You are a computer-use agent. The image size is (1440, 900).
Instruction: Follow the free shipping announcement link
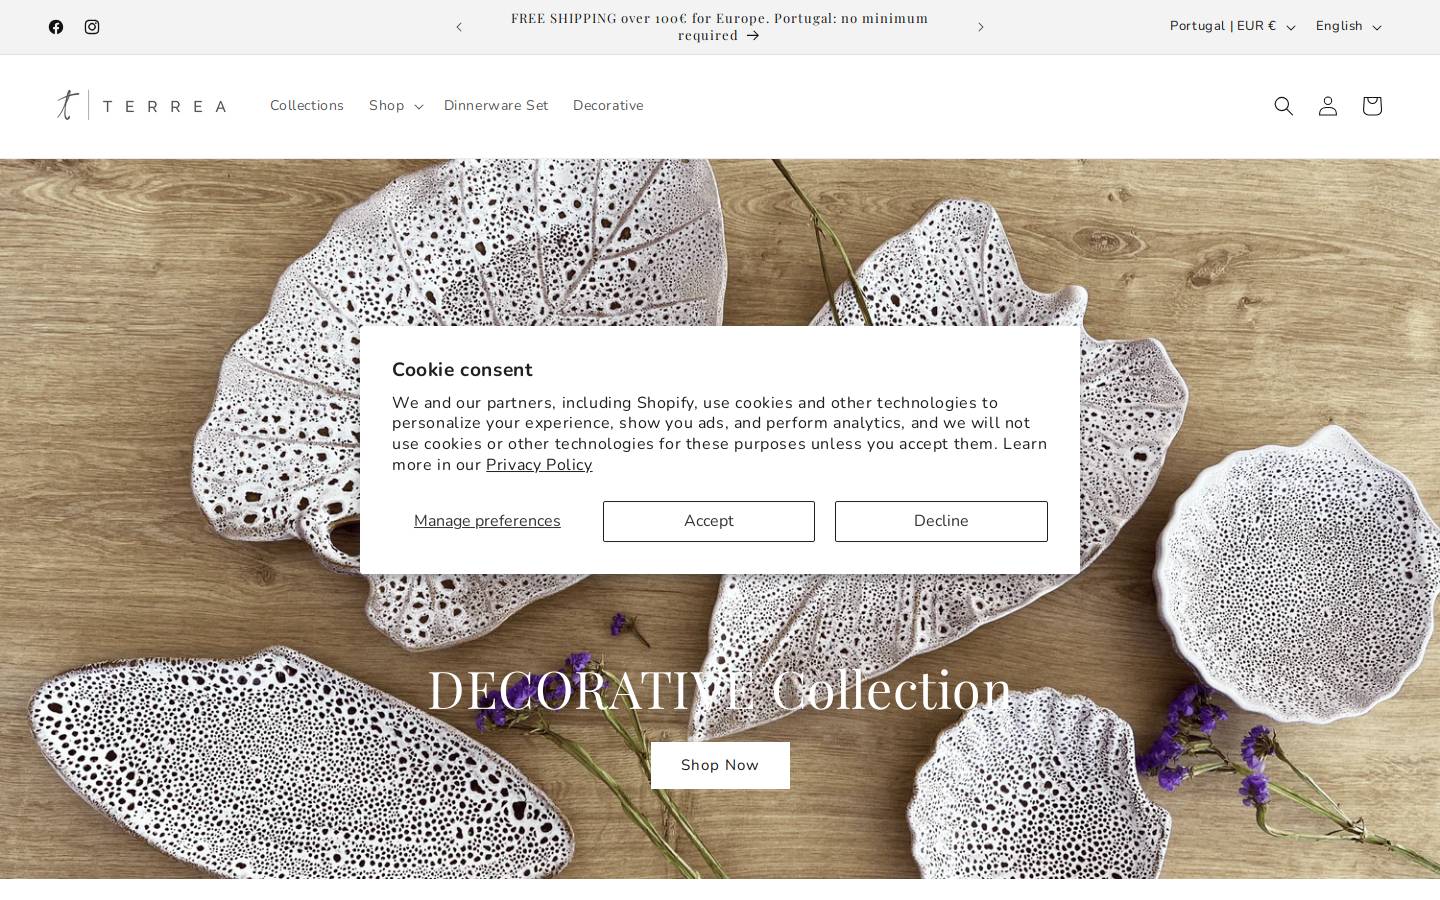coord(720,27)
